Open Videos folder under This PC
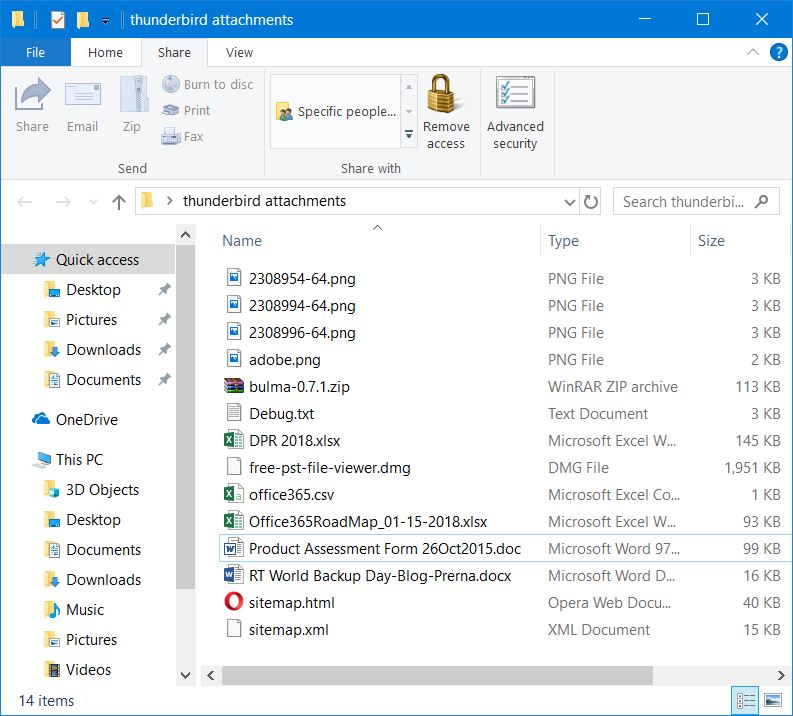Viewport: 793px width, 716px height. pos(78,669)
